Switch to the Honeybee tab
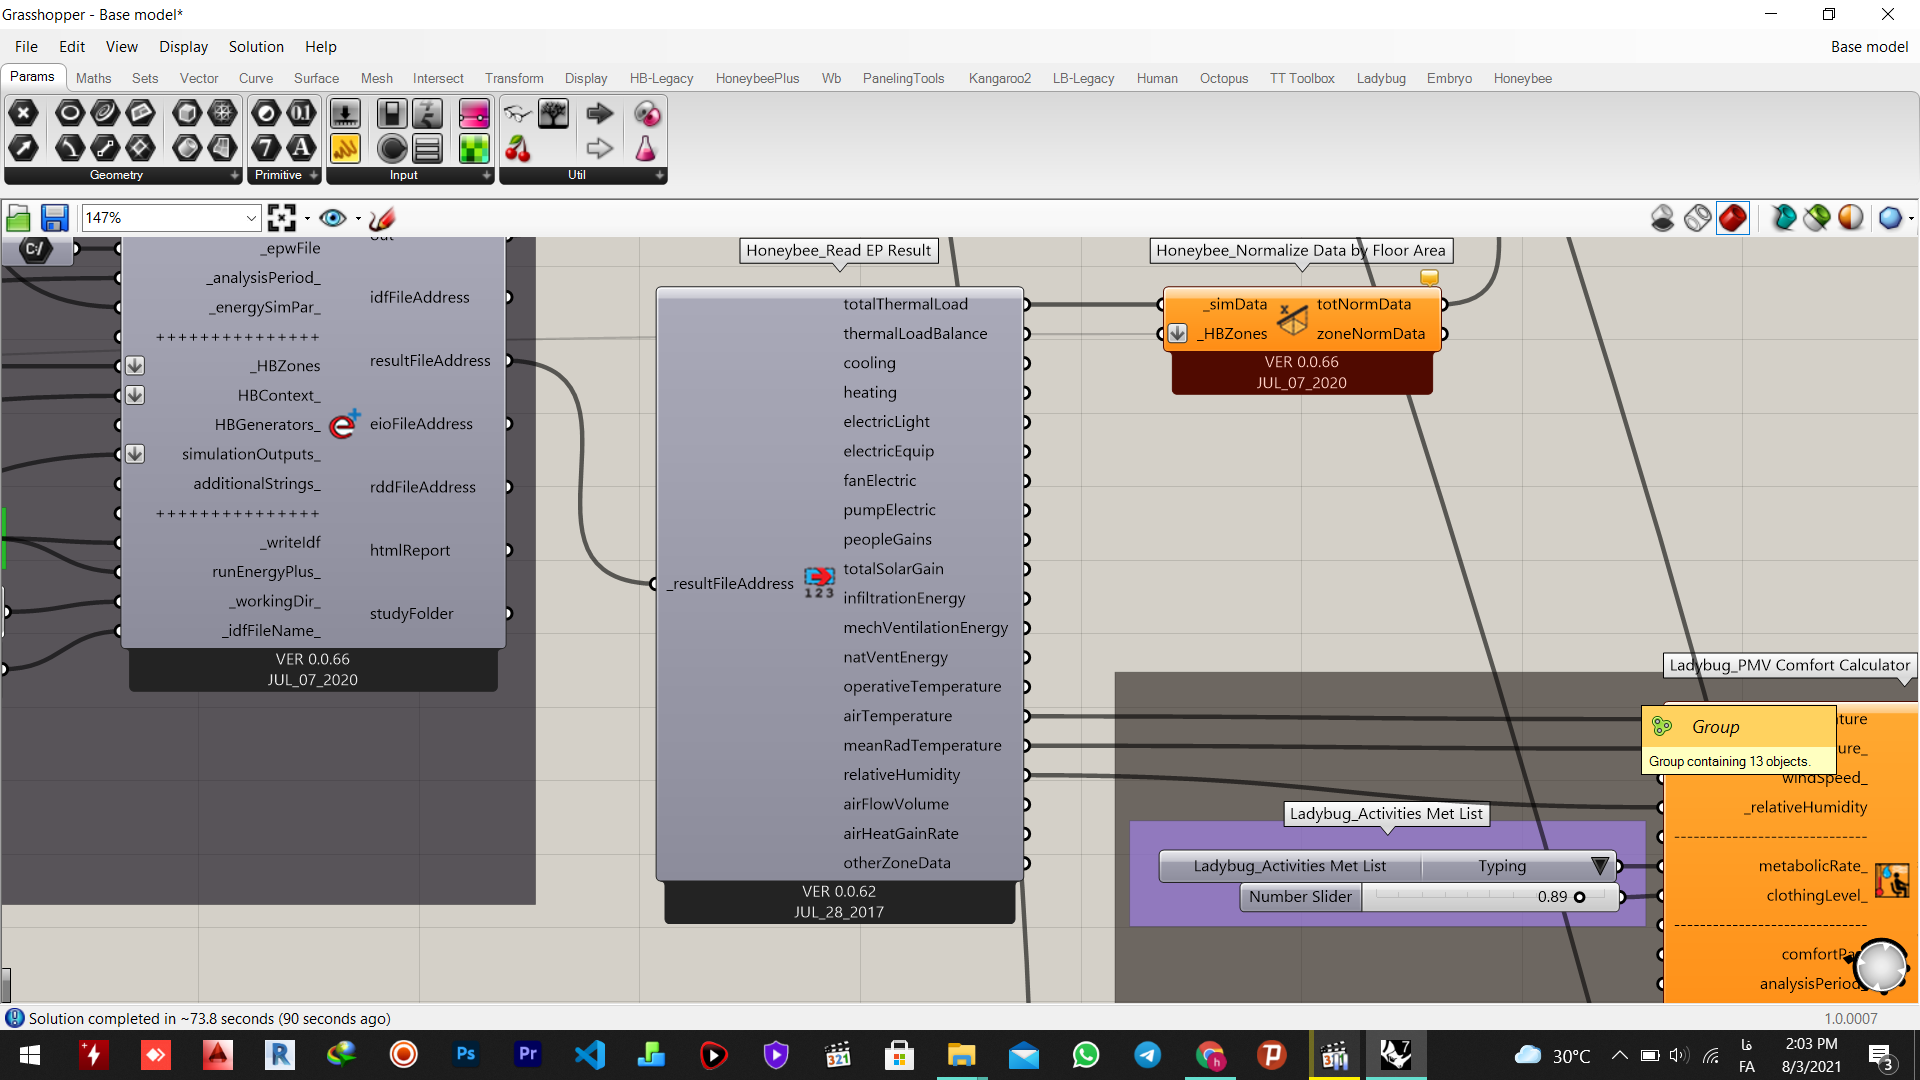This screenshot has height=1080, width=1920. pos(1522,78)
